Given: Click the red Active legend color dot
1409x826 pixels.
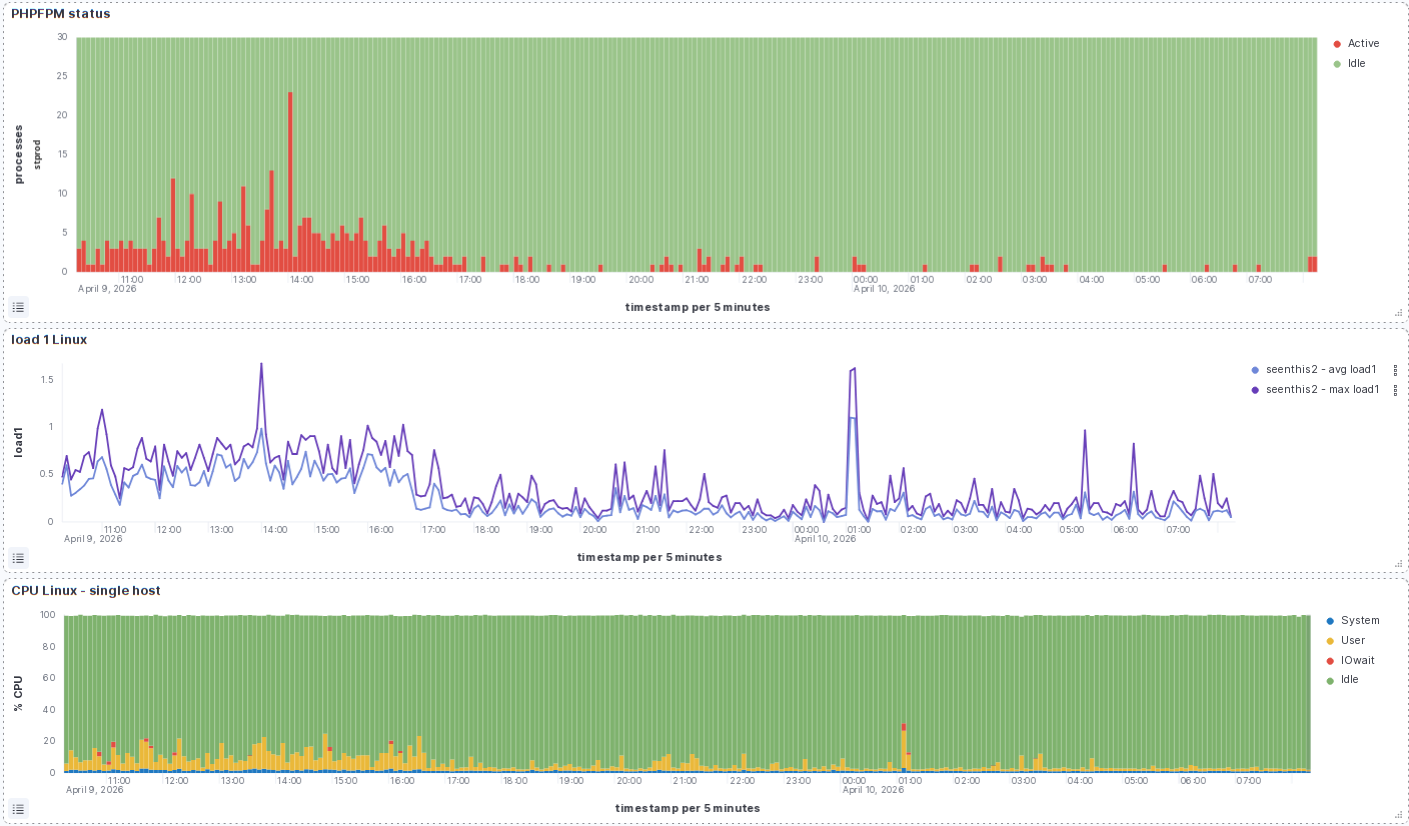Looking at the screenshot, I should [x=1337, y=44].
